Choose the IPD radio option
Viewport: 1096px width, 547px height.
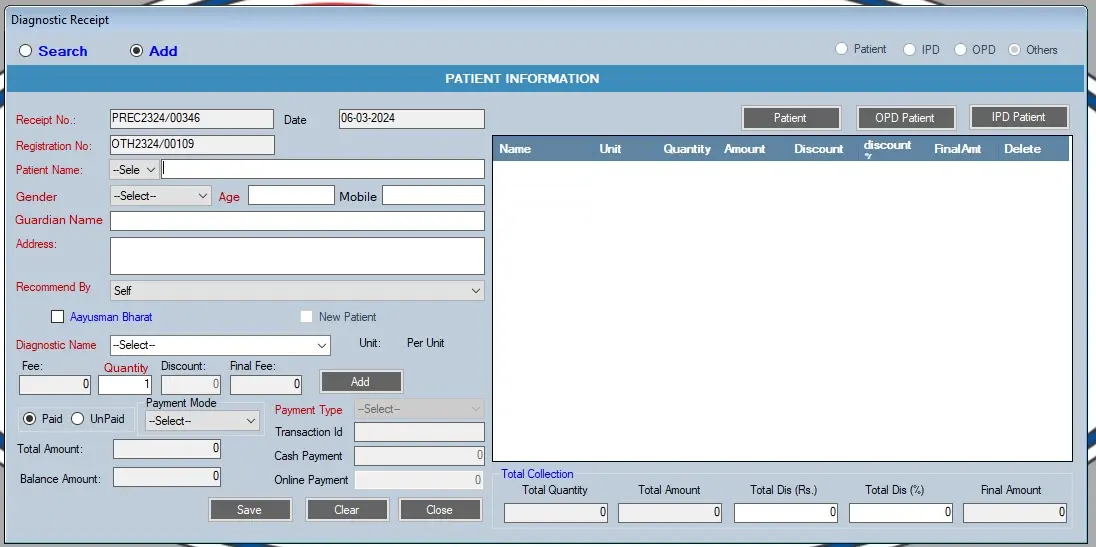click(909, 49)
